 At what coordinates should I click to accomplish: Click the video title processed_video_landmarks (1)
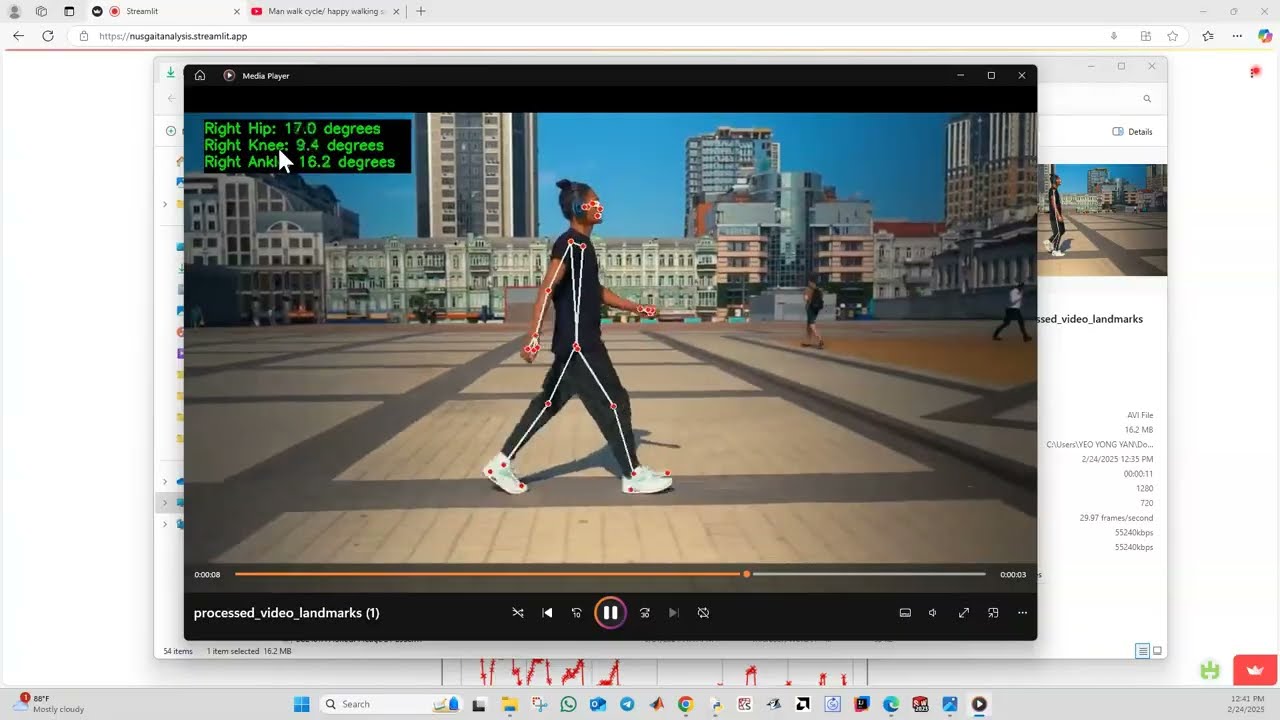tap(286, 613)
